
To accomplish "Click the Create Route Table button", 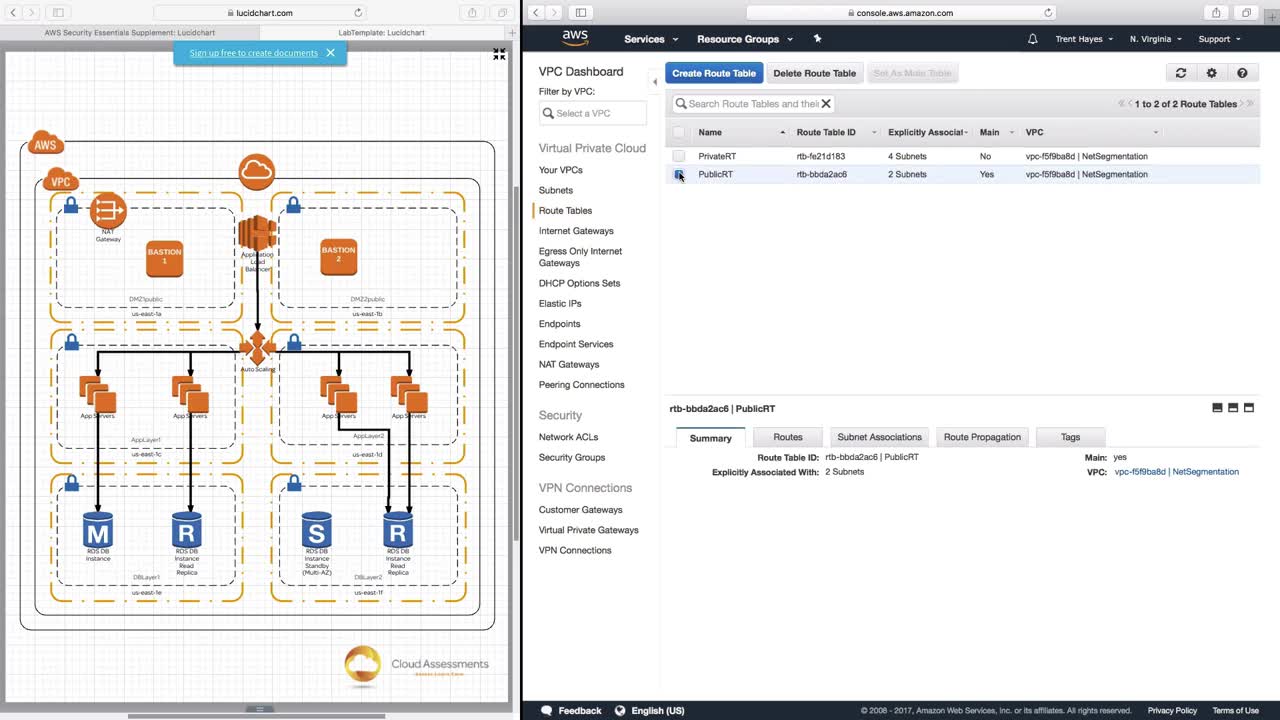I will click(x=714, y=73).
